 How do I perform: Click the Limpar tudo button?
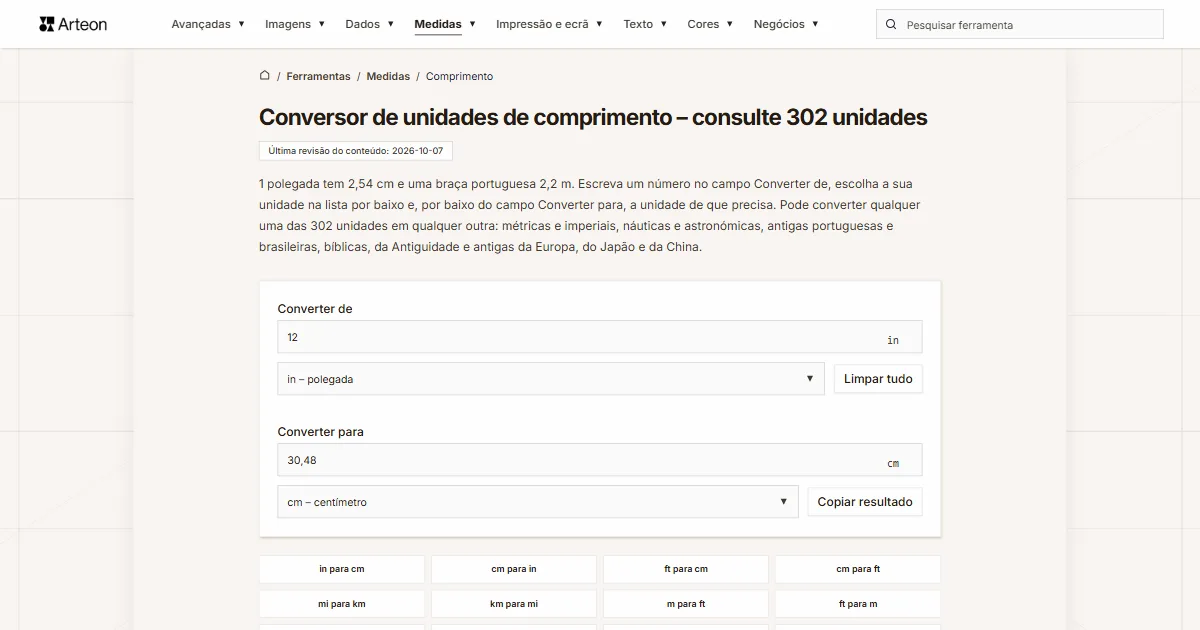[x=878, y=379]
